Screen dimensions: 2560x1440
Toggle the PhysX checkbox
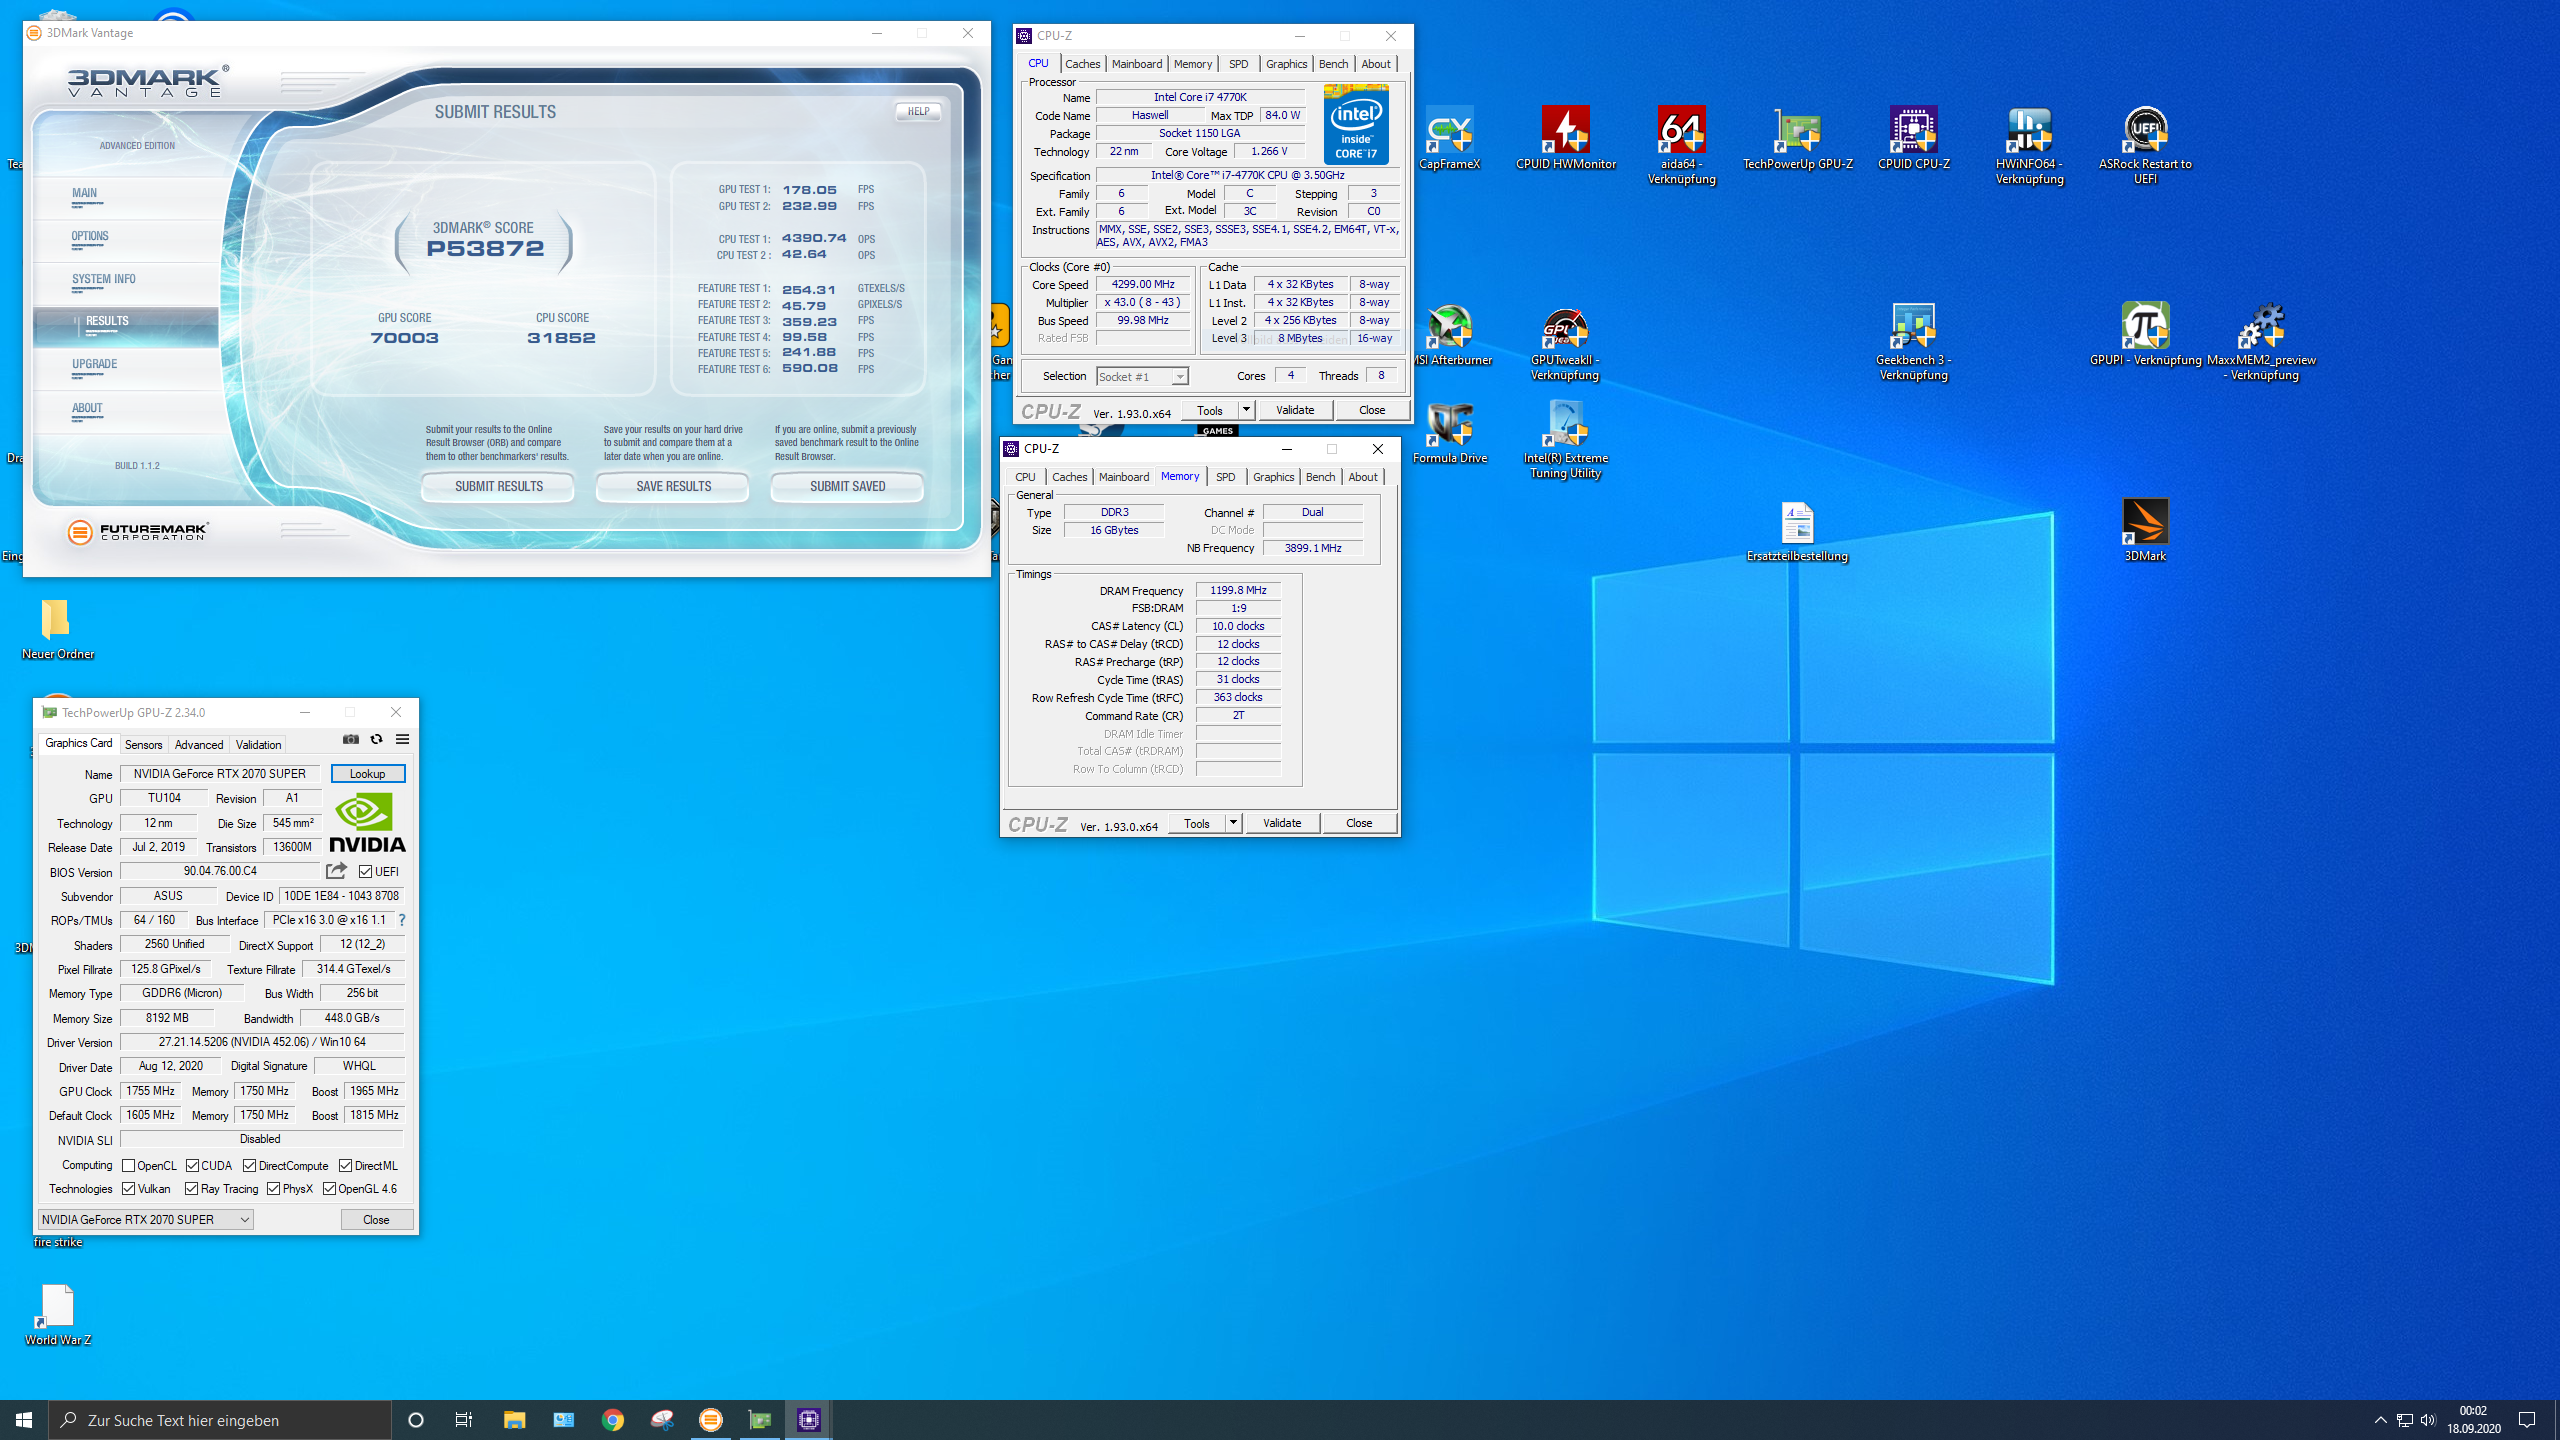(274, 1189)
